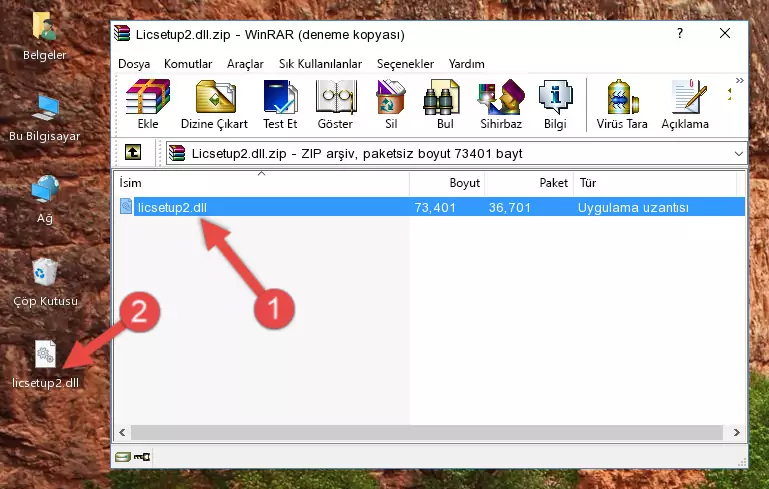Click the WinRAR help question mark
This screenshot has height=489, width=769.
[x=680, y=33]
